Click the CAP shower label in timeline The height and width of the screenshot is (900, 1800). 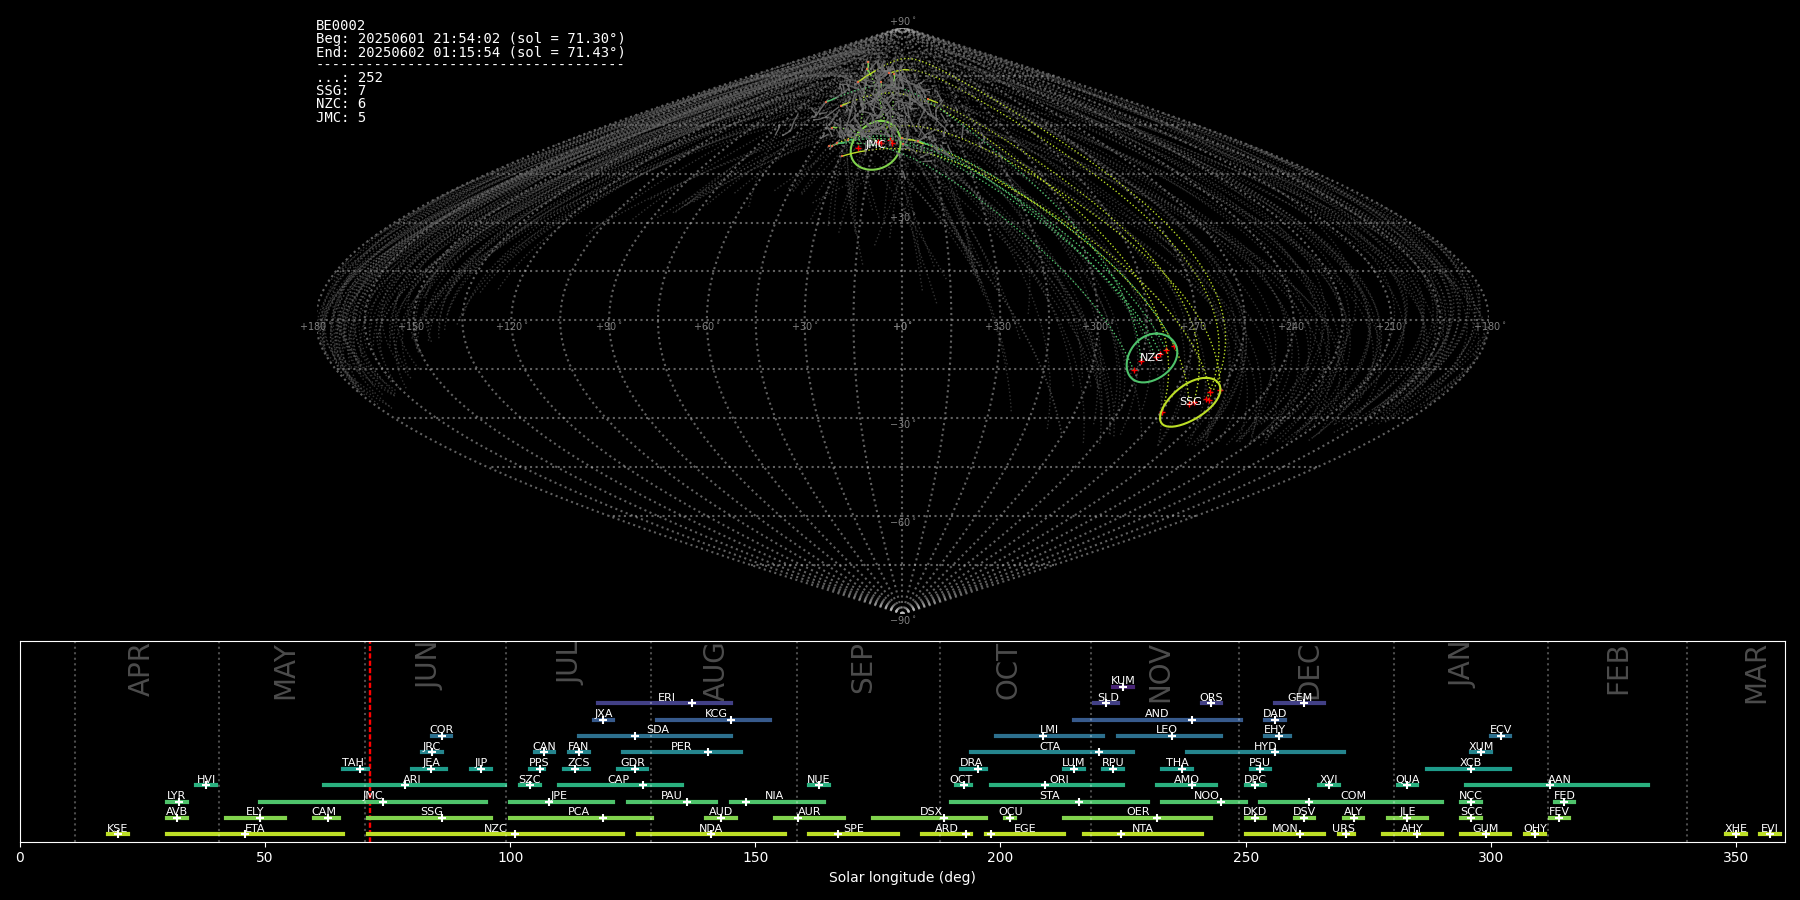click(x=619, y=780)
